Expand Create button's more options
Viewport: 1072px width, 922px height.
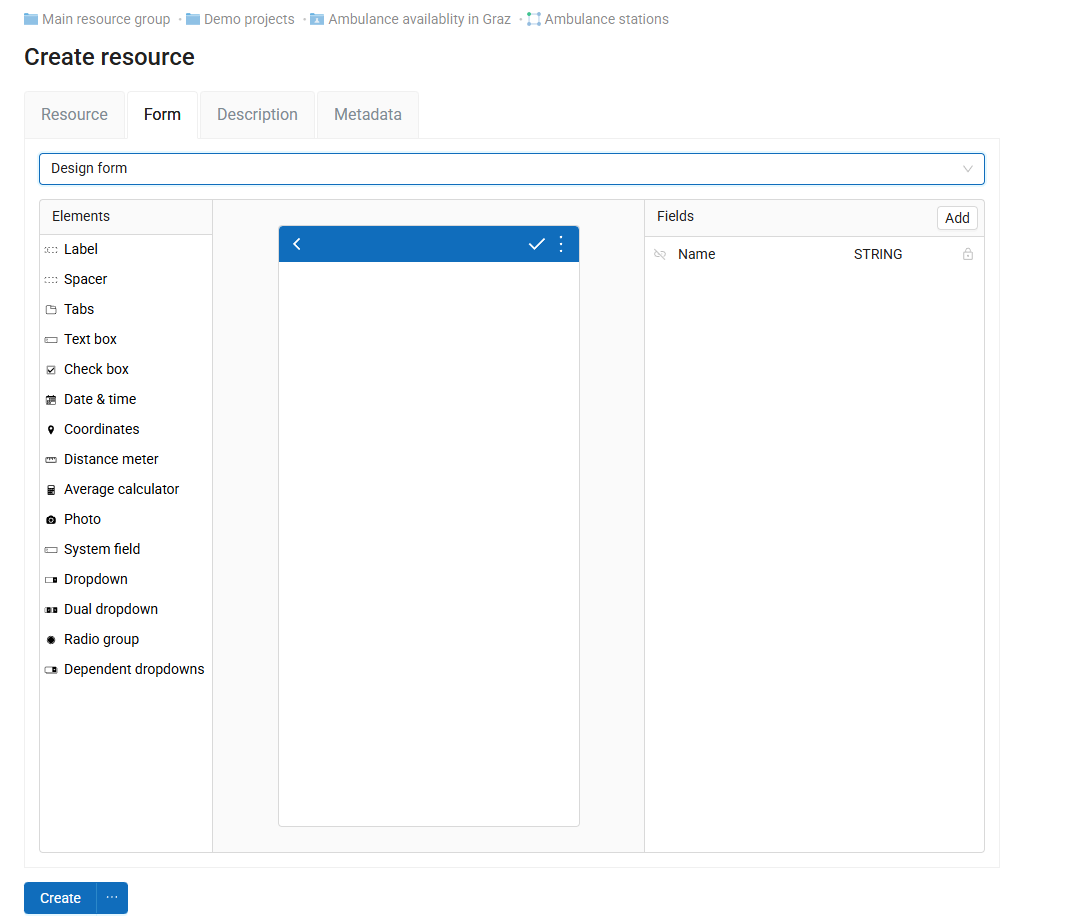click(112, 898)
